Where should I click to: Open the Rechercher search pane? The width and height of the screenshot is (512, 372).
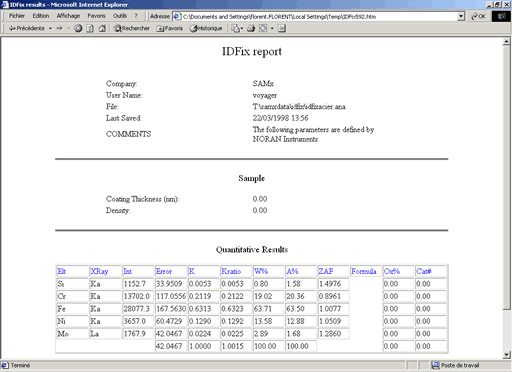click(132, 28)
